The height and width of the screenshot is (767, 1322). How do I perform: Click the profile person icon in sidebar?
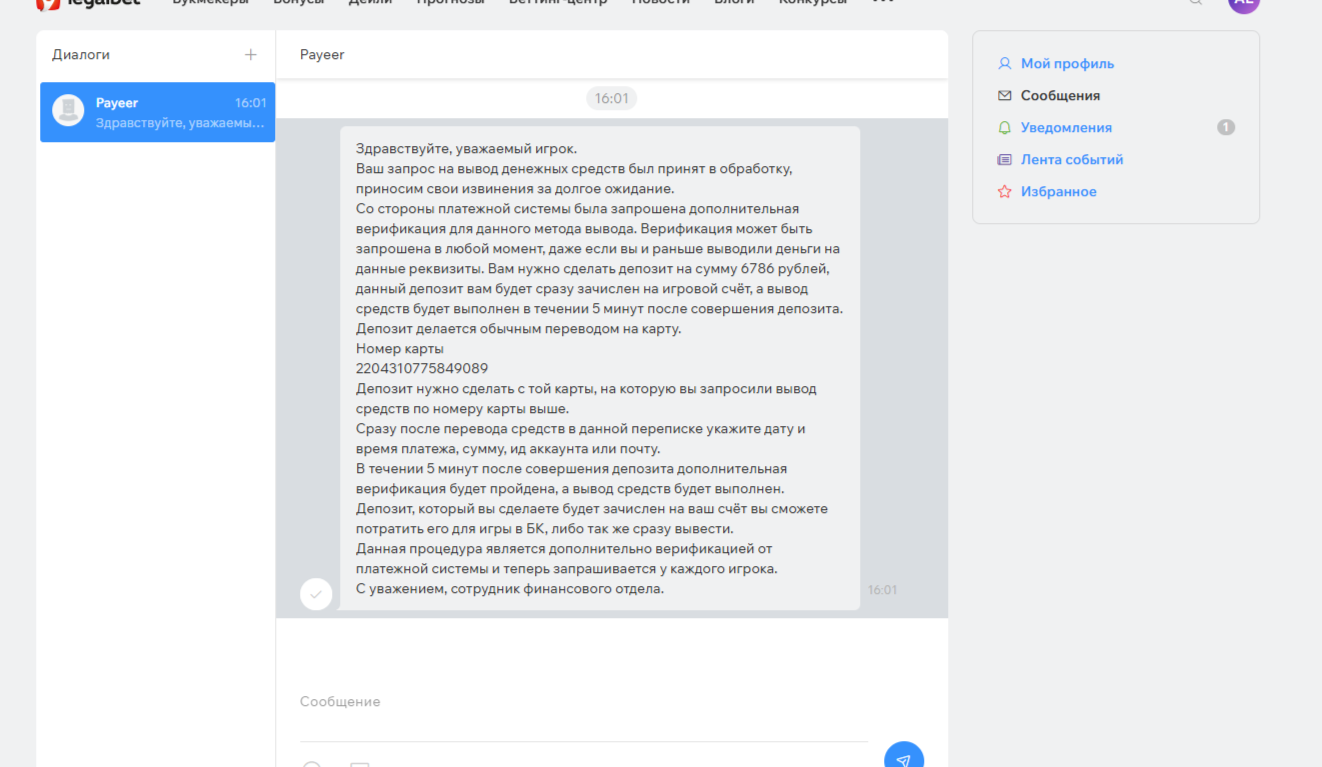1004,64
